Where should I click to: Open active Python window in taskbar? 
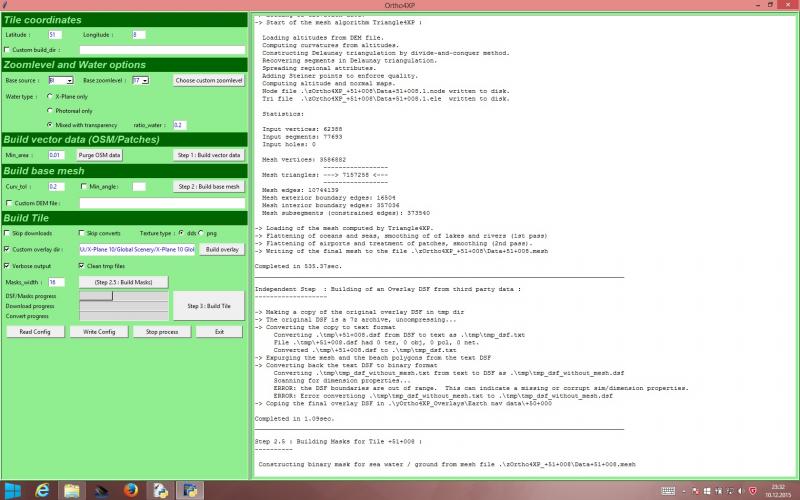coord(190,491)
